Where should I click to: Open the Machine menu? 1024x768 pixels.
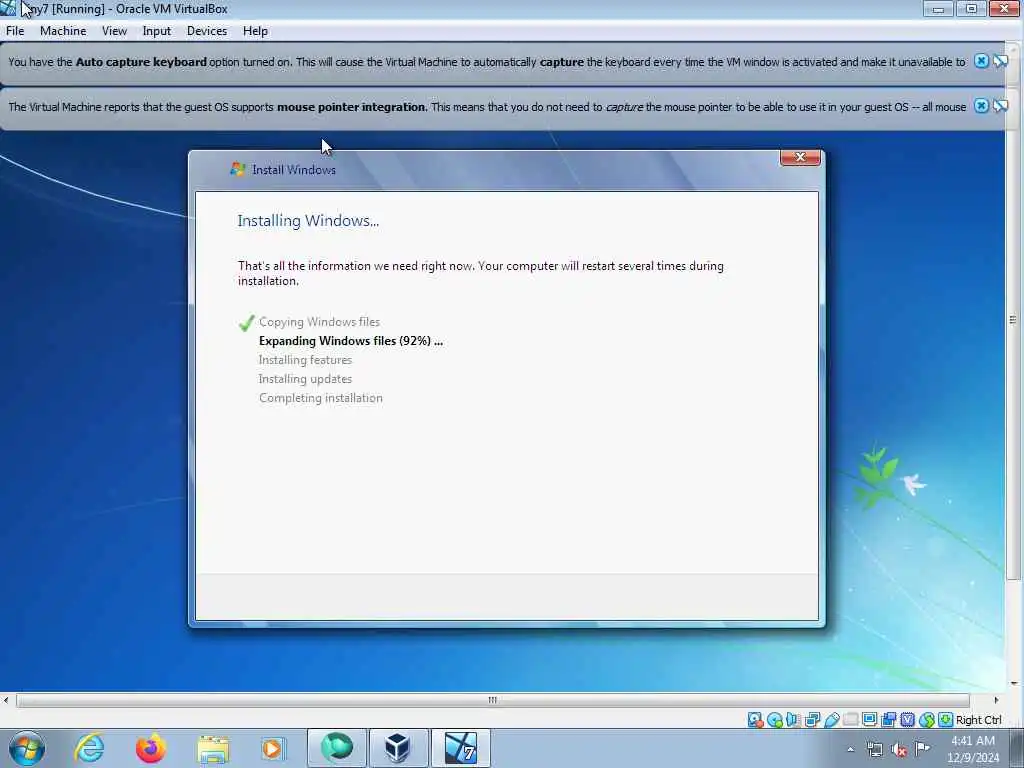pyautogui.click(x=63, y=31)
